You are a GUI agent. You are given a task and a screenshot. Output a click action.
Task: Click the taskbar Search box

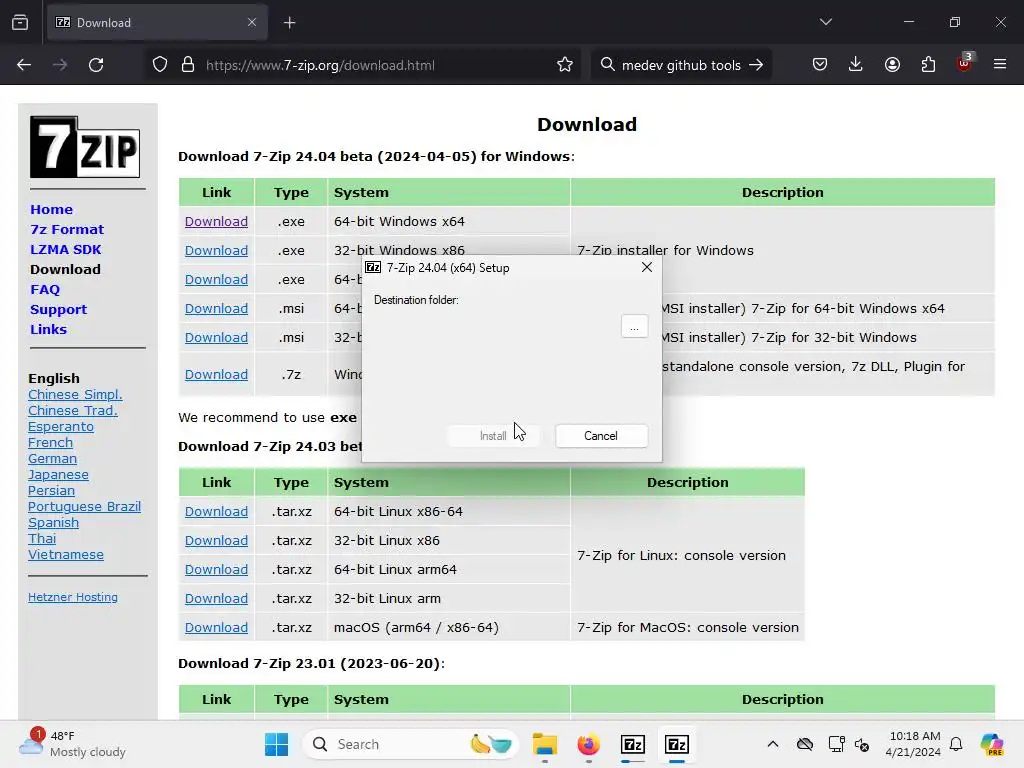click(x=409, y=744)
